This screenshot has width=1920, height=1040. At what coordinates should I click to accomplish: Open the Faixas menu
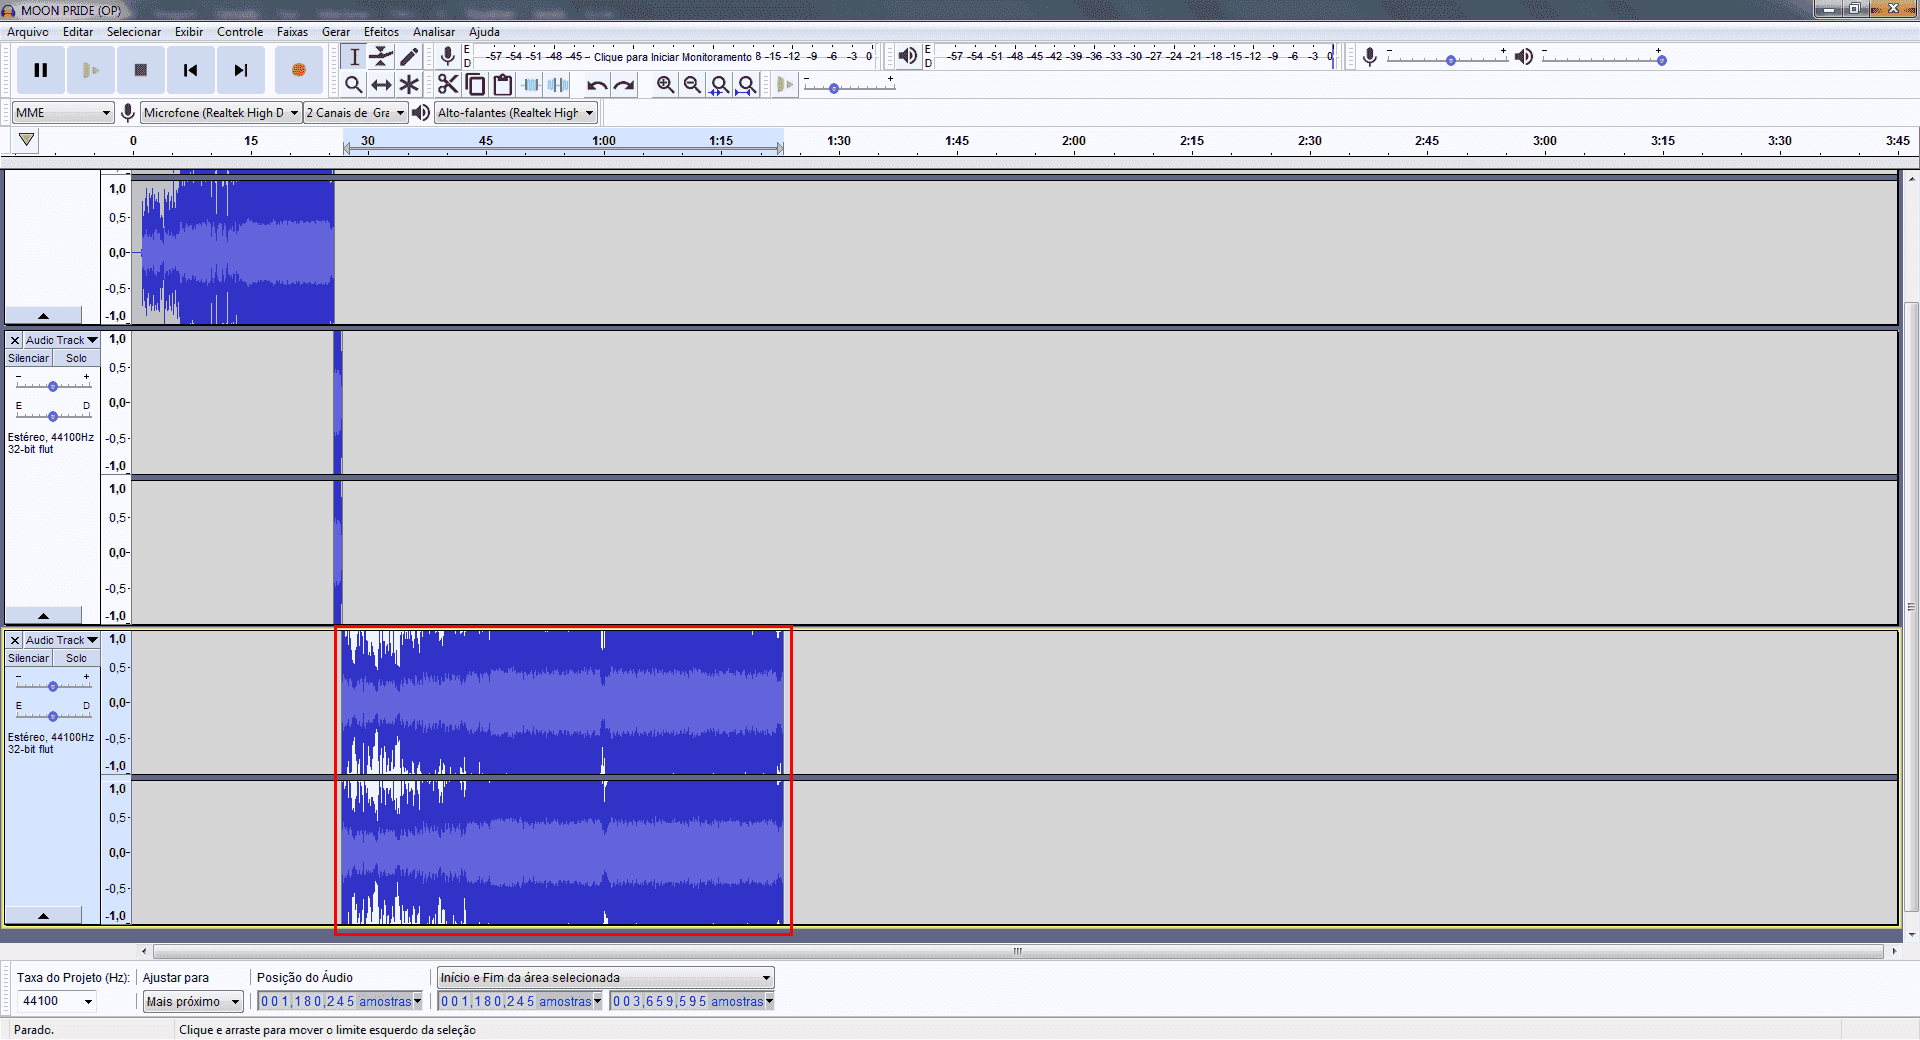pyautogui.click(x=292, y=32)
